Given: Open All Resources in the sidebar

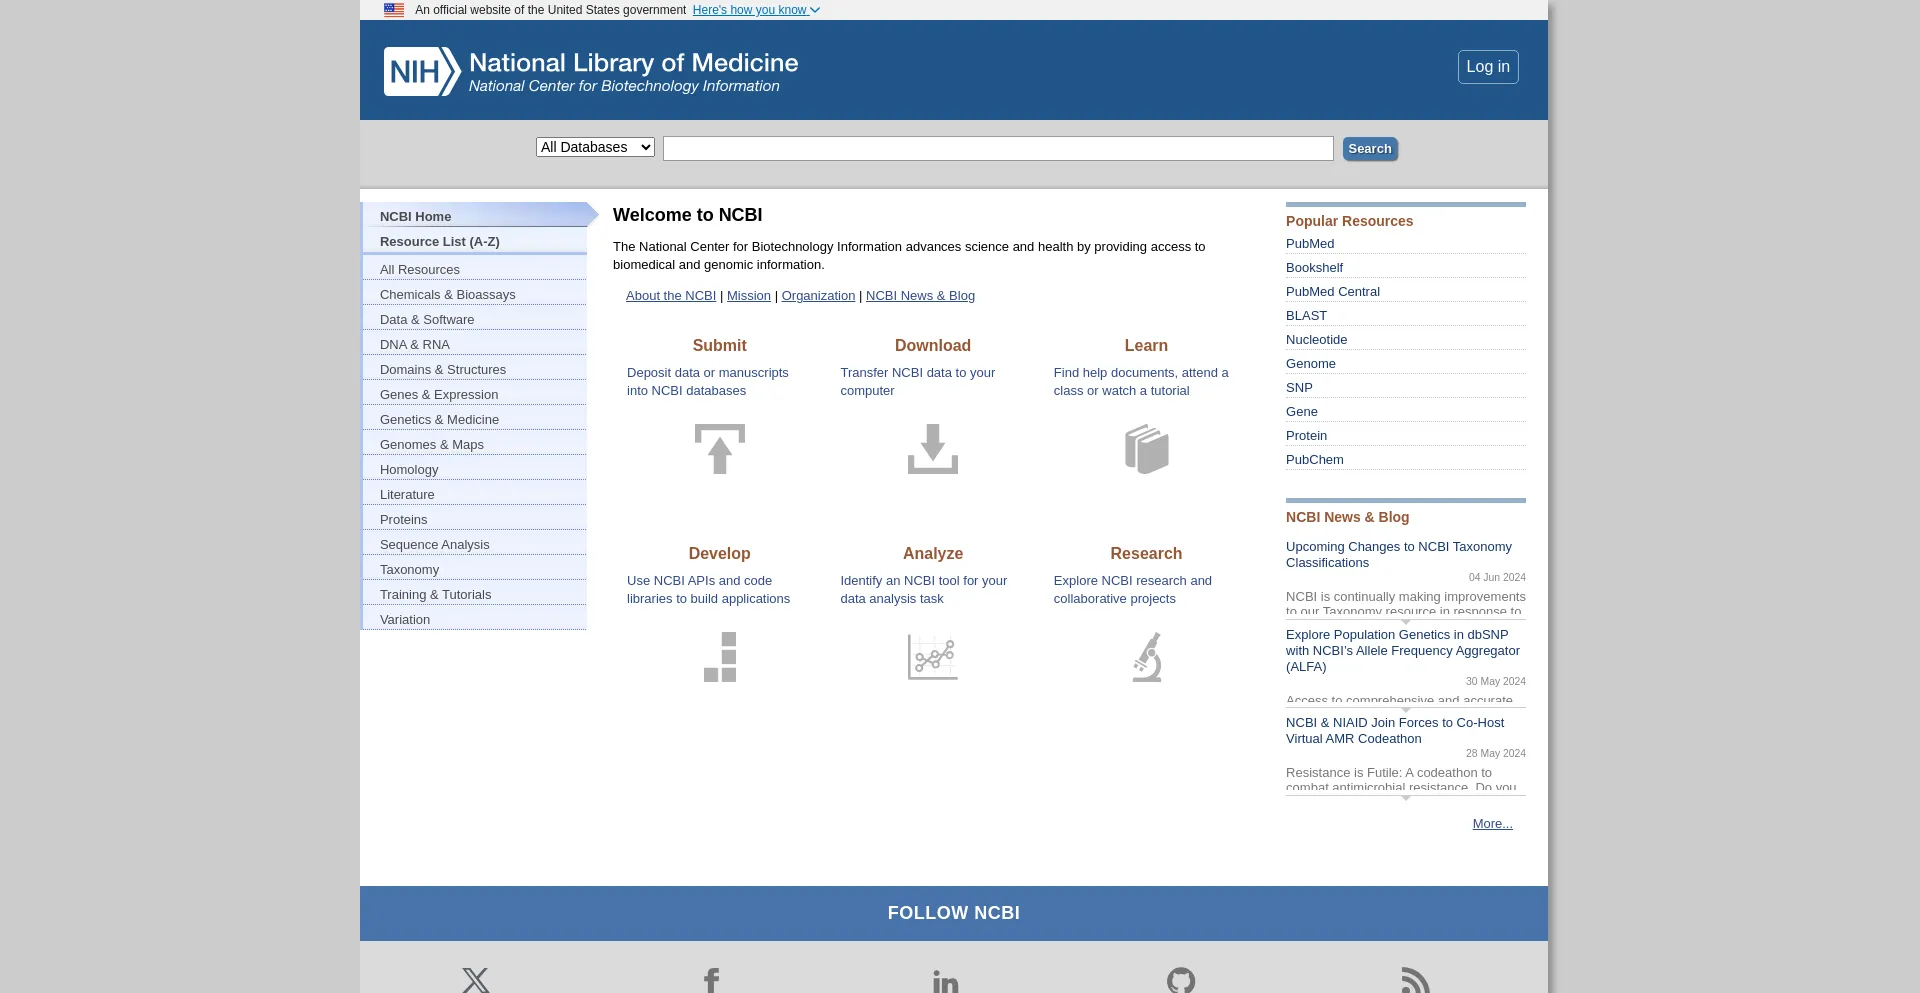Looking at the screenshot, I should coord(476,269).
